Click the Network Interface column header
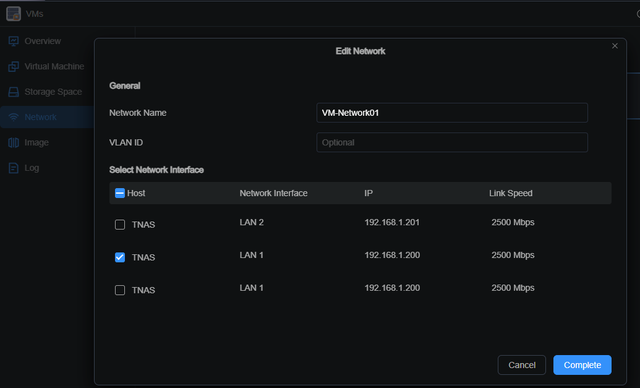This screenshot has height=388, width=640. click(x=273, y=193)
